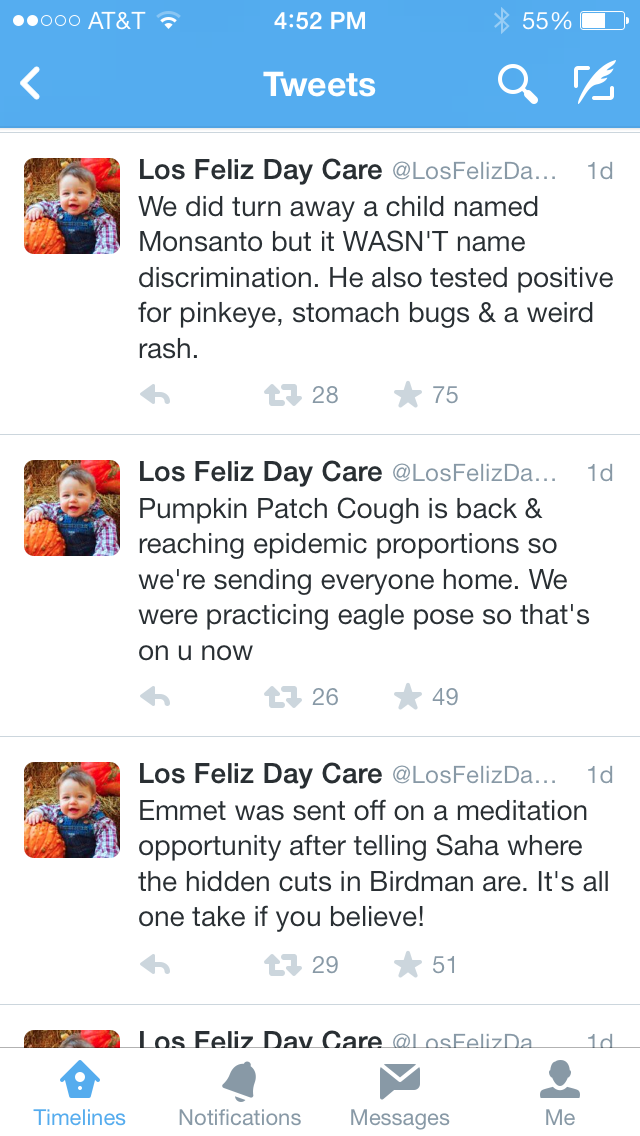Tap the back arrow in header
Screen dimensions: 640x1136
point(31,84)
